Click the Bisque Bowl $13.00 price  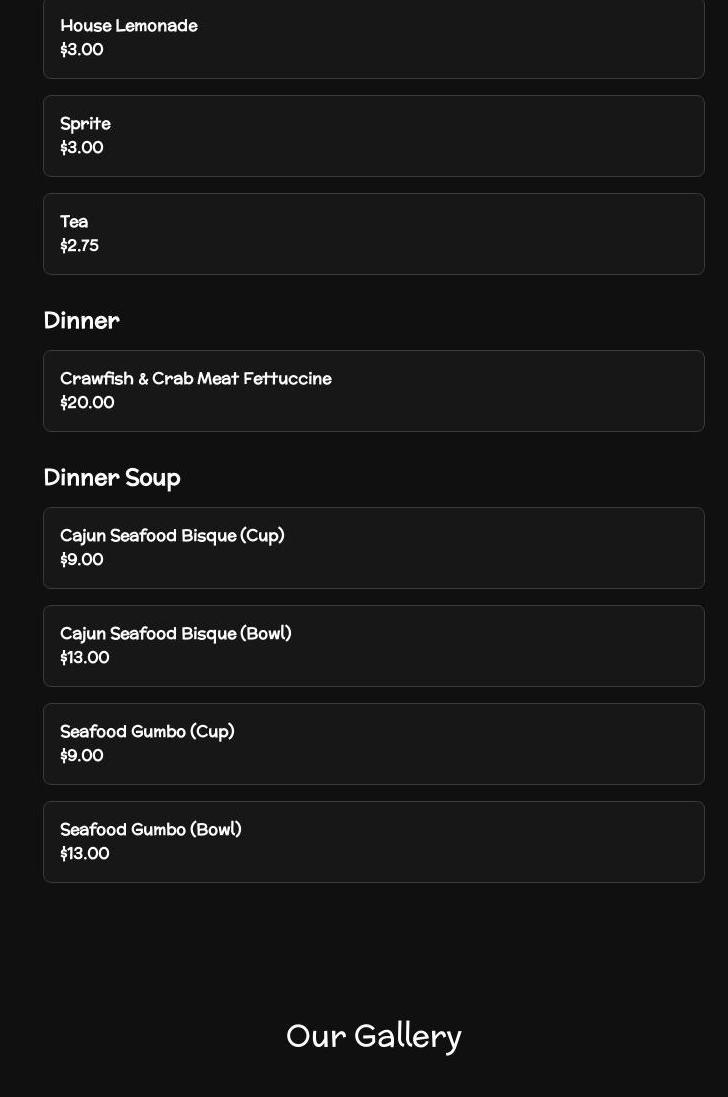coord(85,657)
